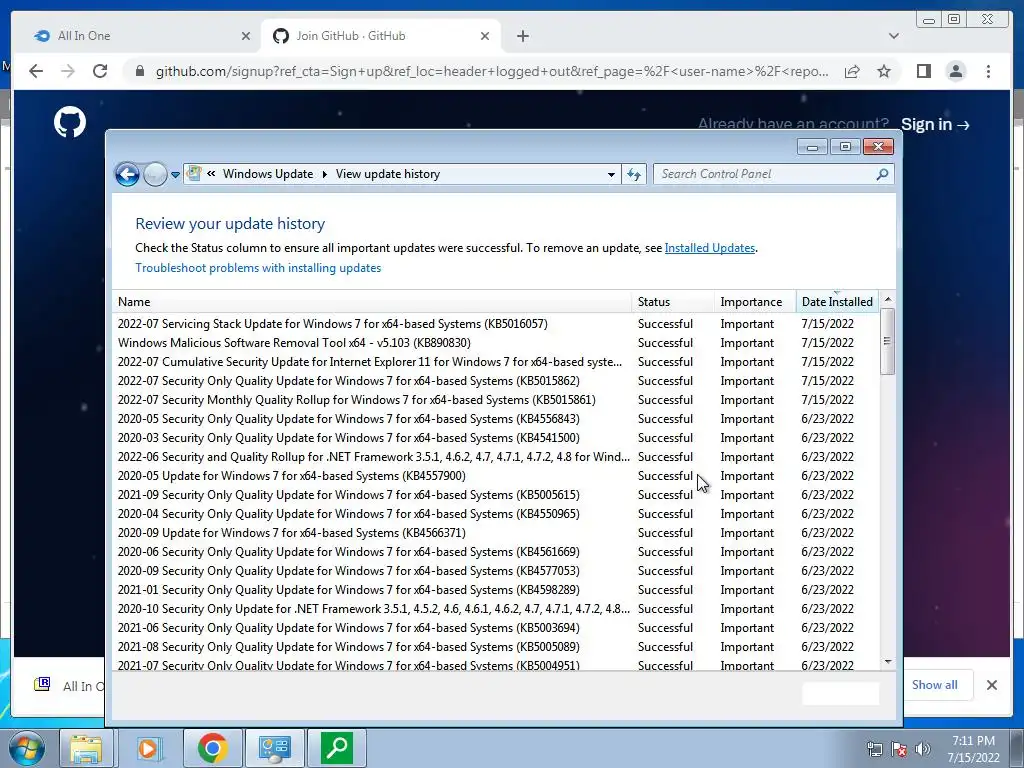This screenshot has height=768, width=1024.
Task: Expand the Control Panel address bar dropdown
Action: tap(611, 174)
